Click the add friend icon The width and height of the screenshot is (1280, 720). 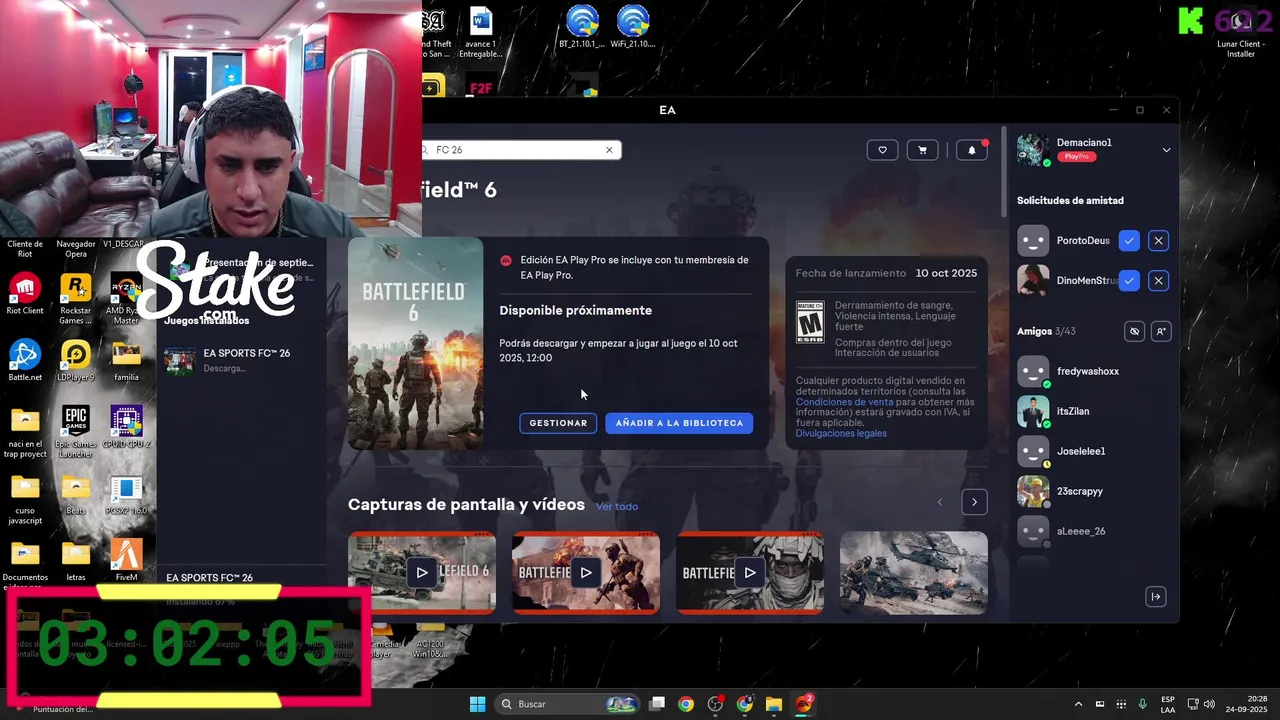pos(1161,331)
